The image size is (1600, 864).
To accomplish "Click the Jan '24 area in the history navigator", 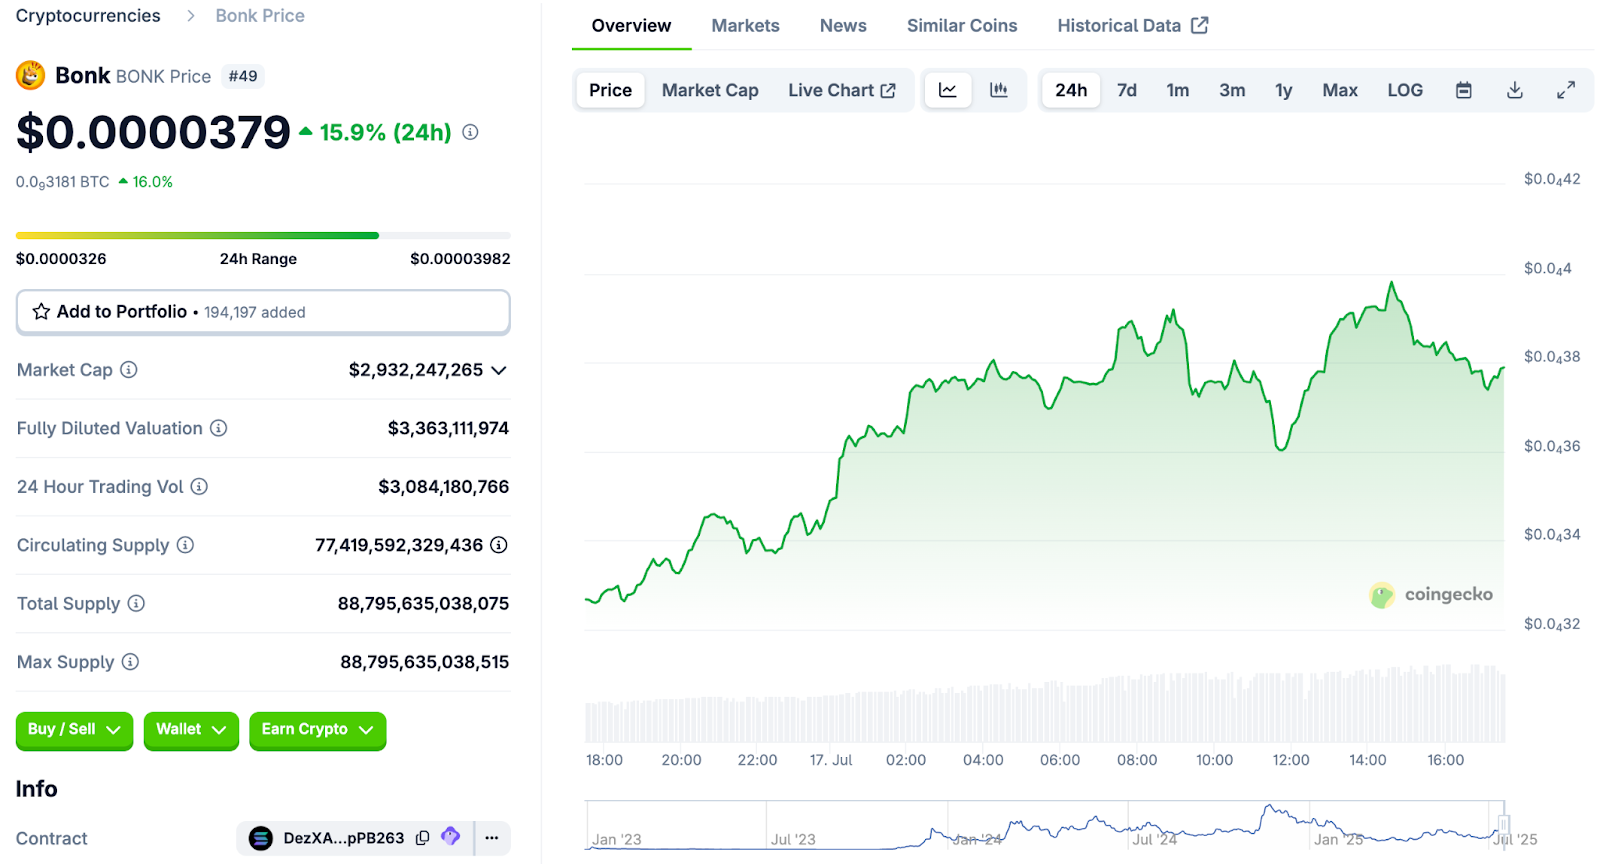I will click(977, 839).
